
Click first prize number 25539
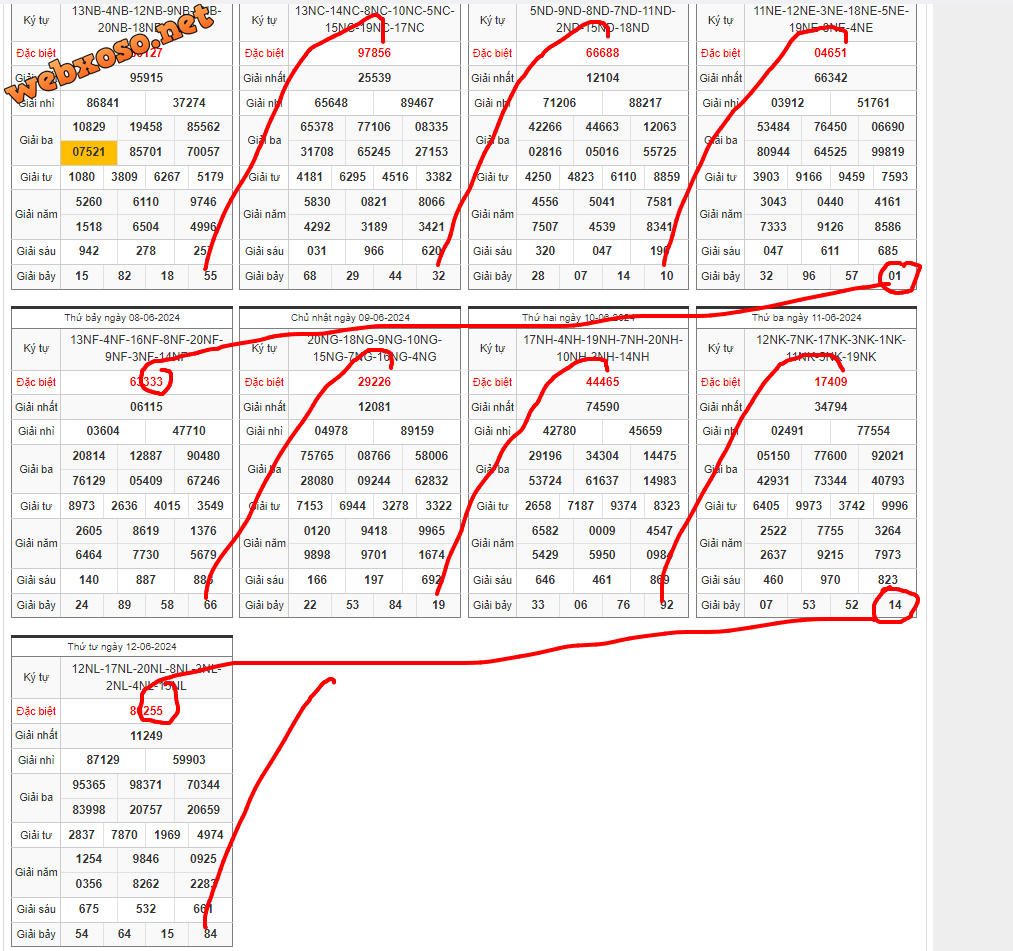coord(374,78)
